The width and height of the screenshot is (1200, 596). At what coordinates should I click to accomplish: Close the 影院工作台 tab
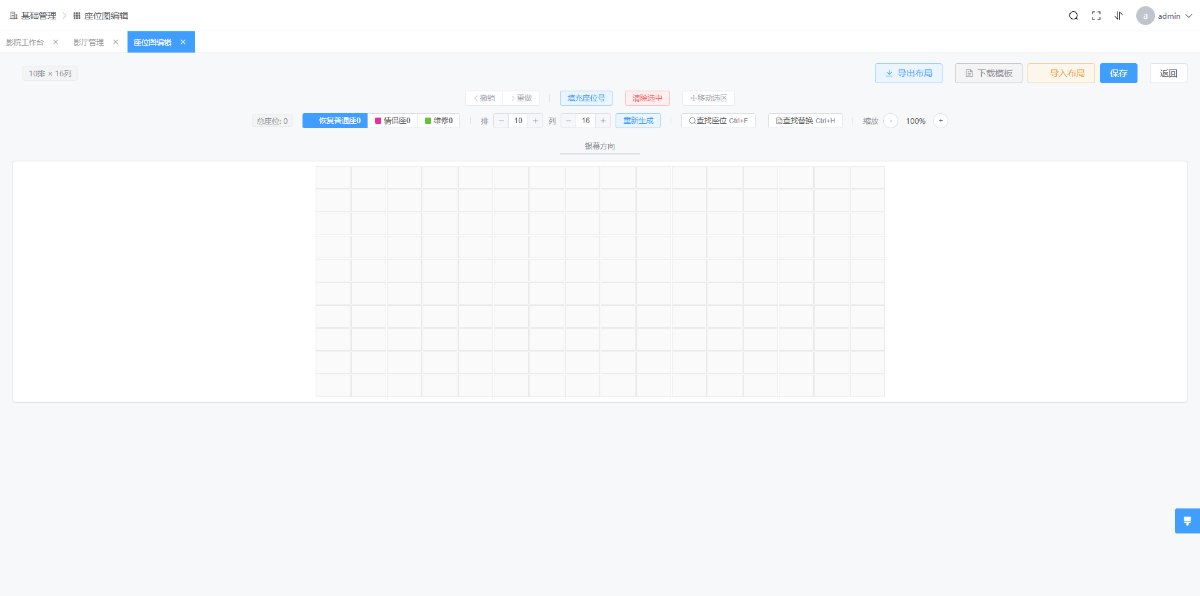[x=56, y=42]
